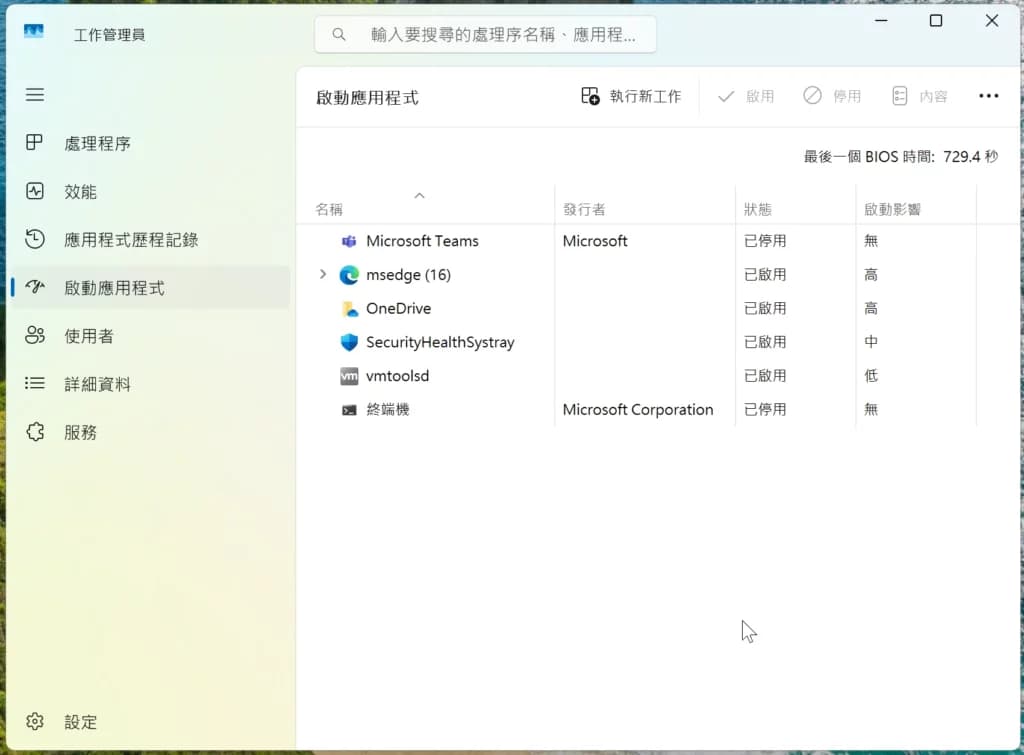Click the search magnifier icon
1024x755 pixels.
click(338, 34)
